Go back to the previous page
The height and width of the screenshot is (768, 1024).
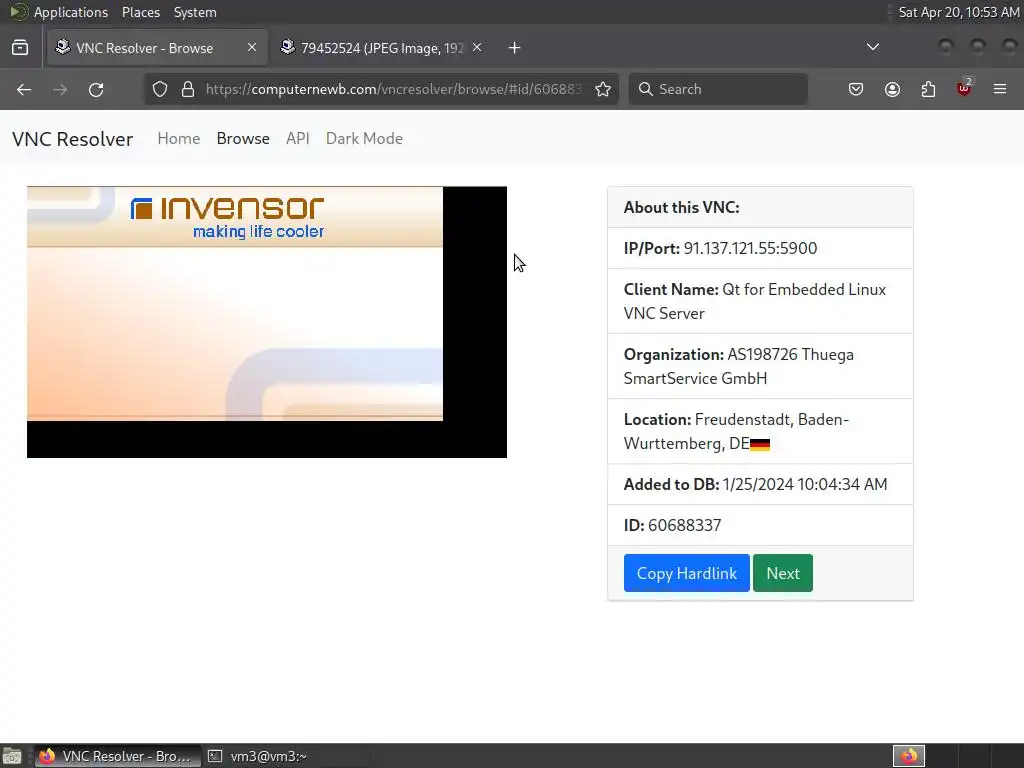(24, 89)
